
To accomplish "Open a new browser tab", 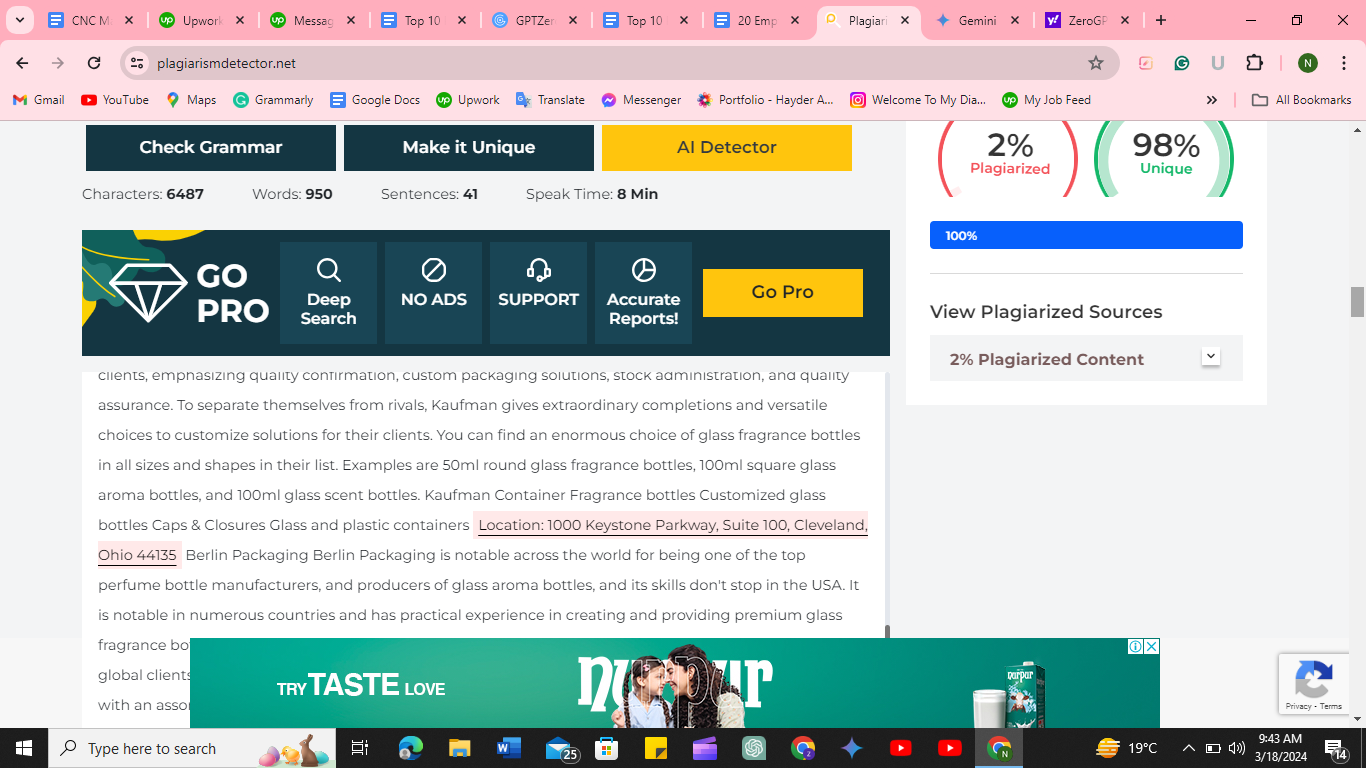I will click(x=1160, y=20).
